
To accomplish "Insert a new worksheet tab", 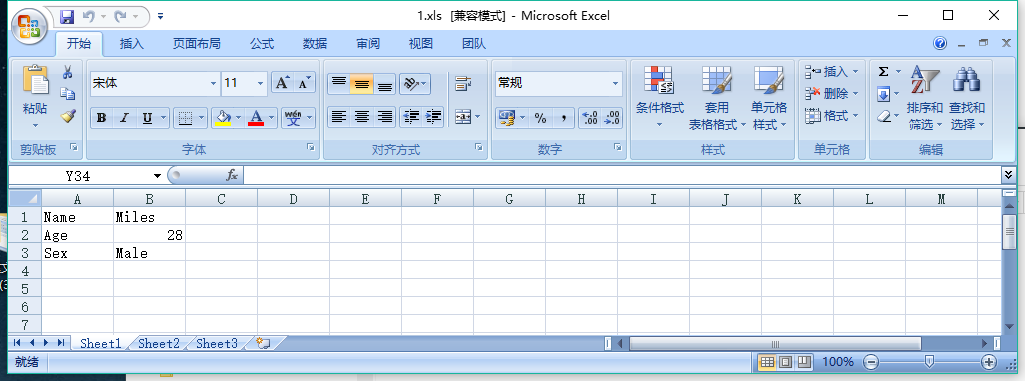I will pyautogui.click(x=263, y=343).
